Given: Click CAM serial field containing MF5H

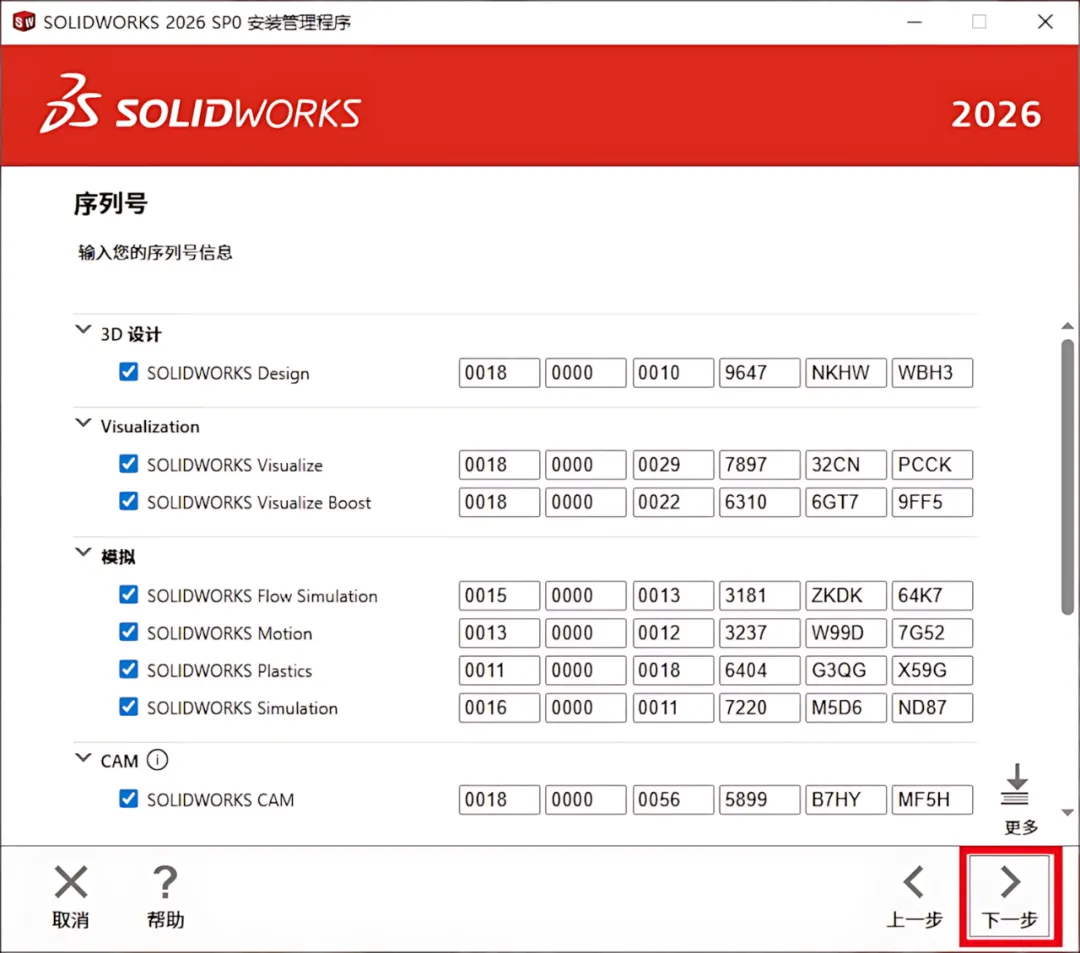Looking at the screenshot, I should pos(932,799).
